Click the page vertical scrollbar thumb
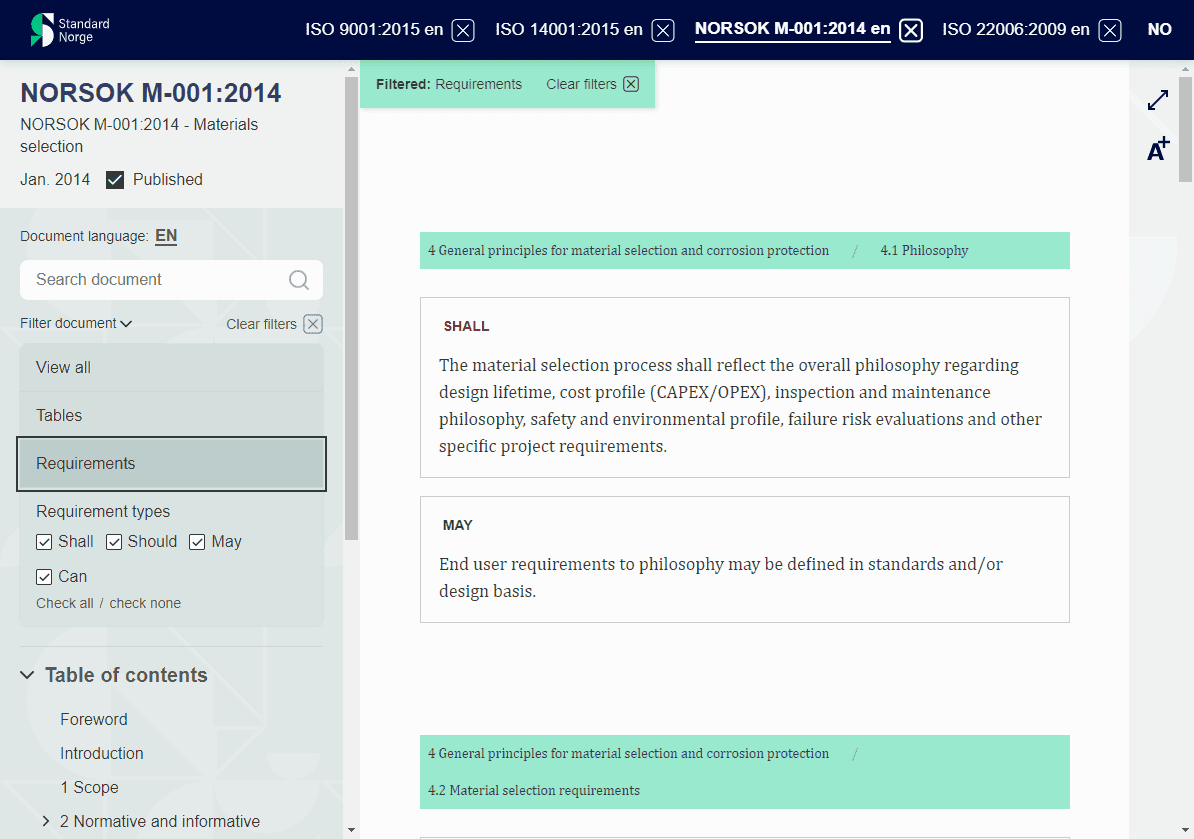This screenshot has height=839, width=1194. (1186, 129)
